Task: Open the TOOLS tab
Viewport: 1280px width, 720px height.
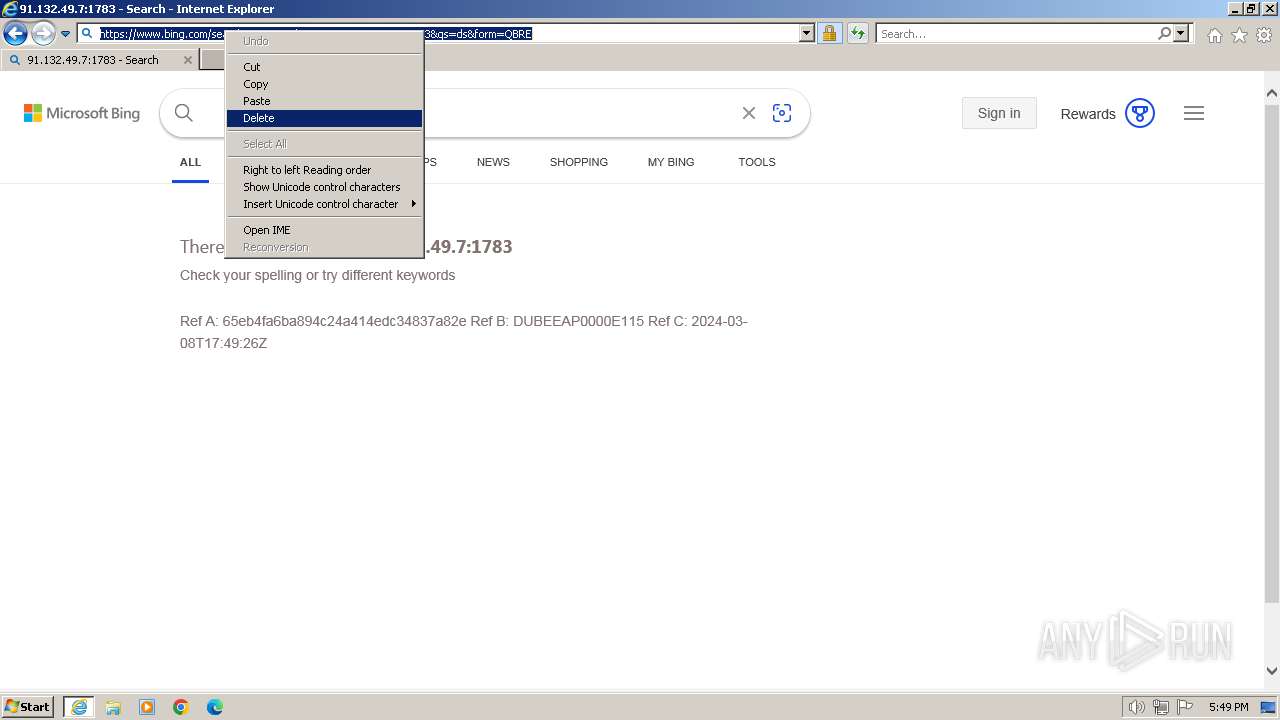Action: pyautogui.click(x=757, y=162)
